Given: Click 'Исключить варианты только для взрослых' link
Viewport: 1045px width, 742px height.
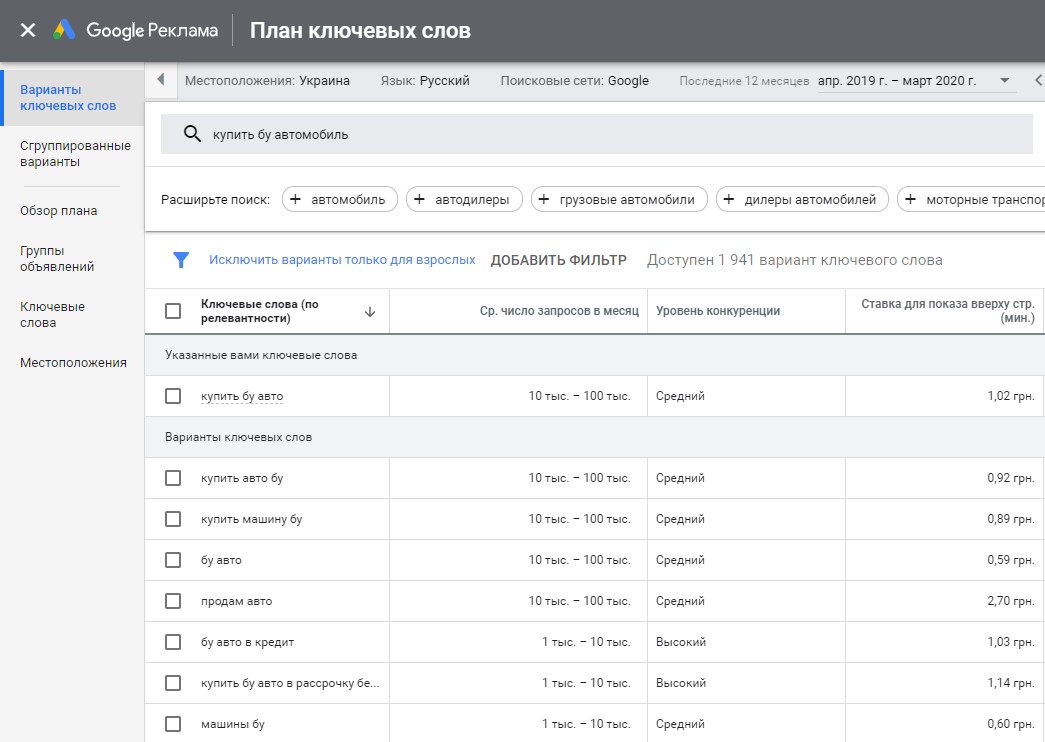Looking at the screenshot, I should [342, 260].
